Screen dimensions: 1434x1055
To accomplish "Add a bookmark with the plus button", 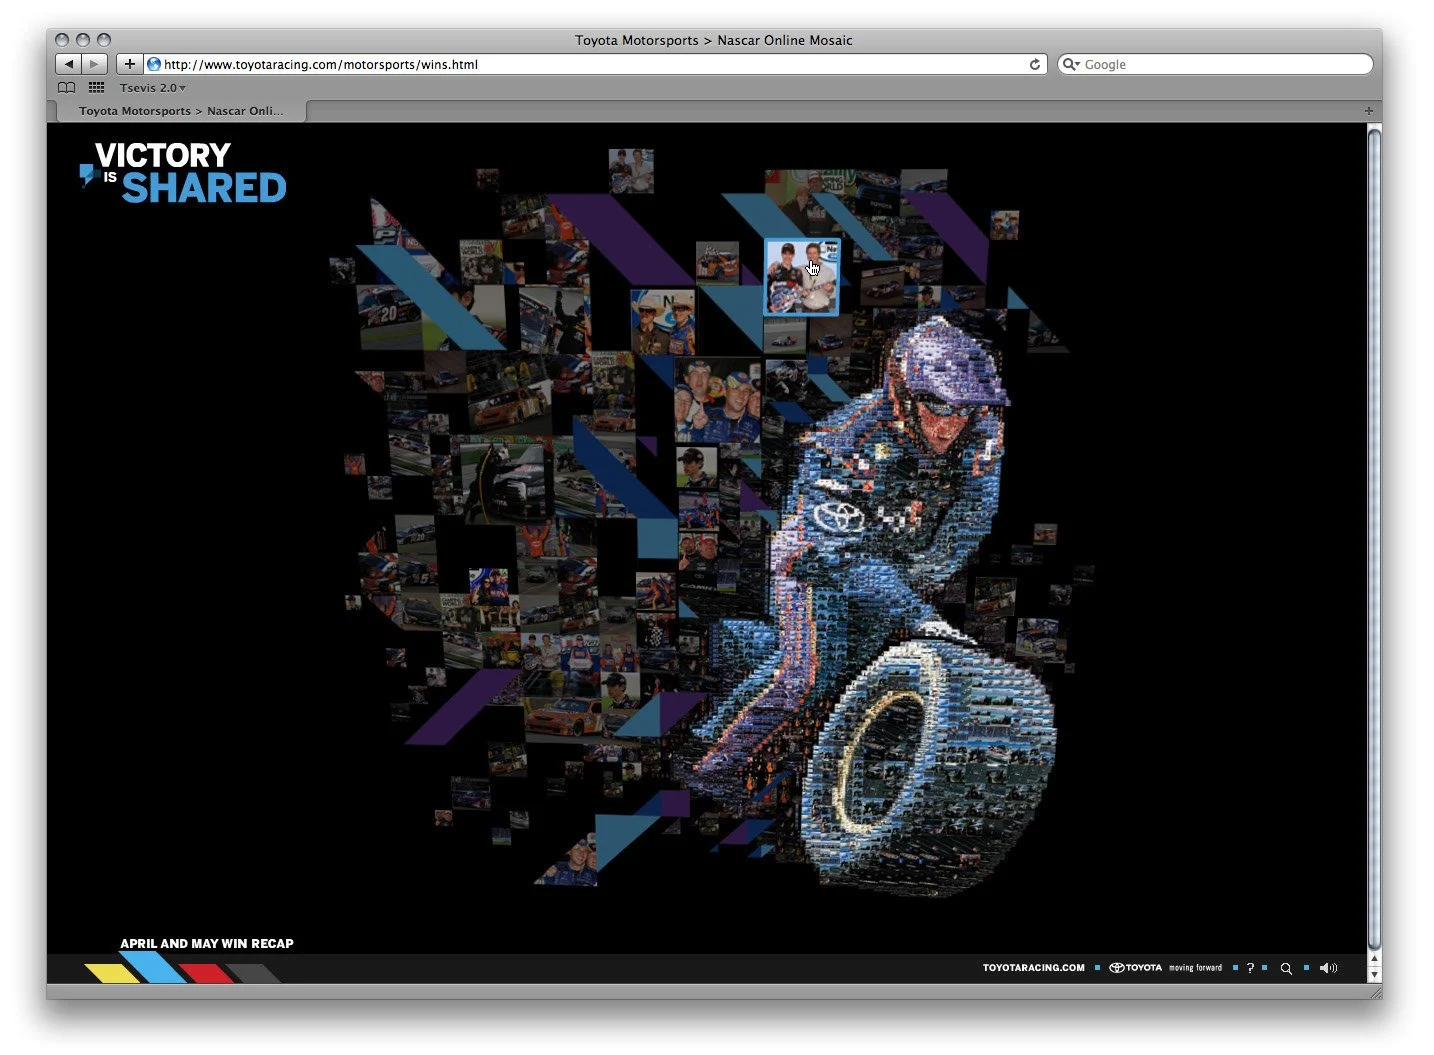I will [129, 64].
